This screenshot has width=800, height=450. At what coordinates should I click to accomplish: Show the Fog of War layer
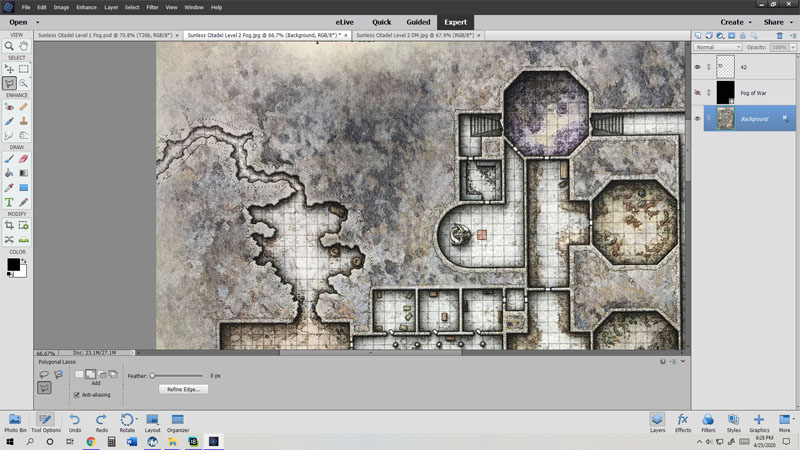click(697, 93)
